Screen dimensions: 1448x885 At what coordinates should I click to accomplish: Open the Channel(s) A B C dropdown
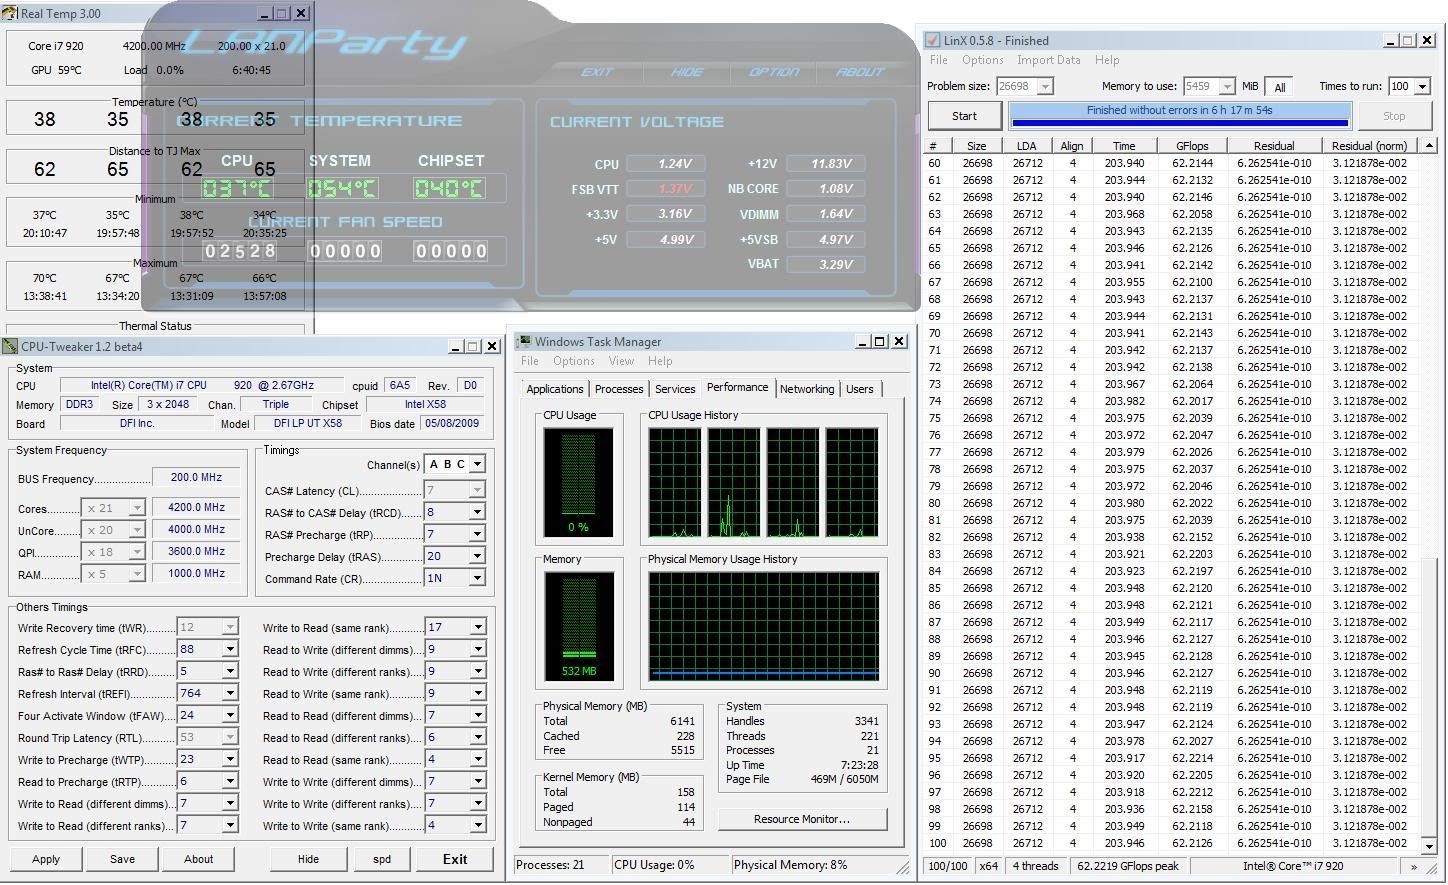[477, 464]
